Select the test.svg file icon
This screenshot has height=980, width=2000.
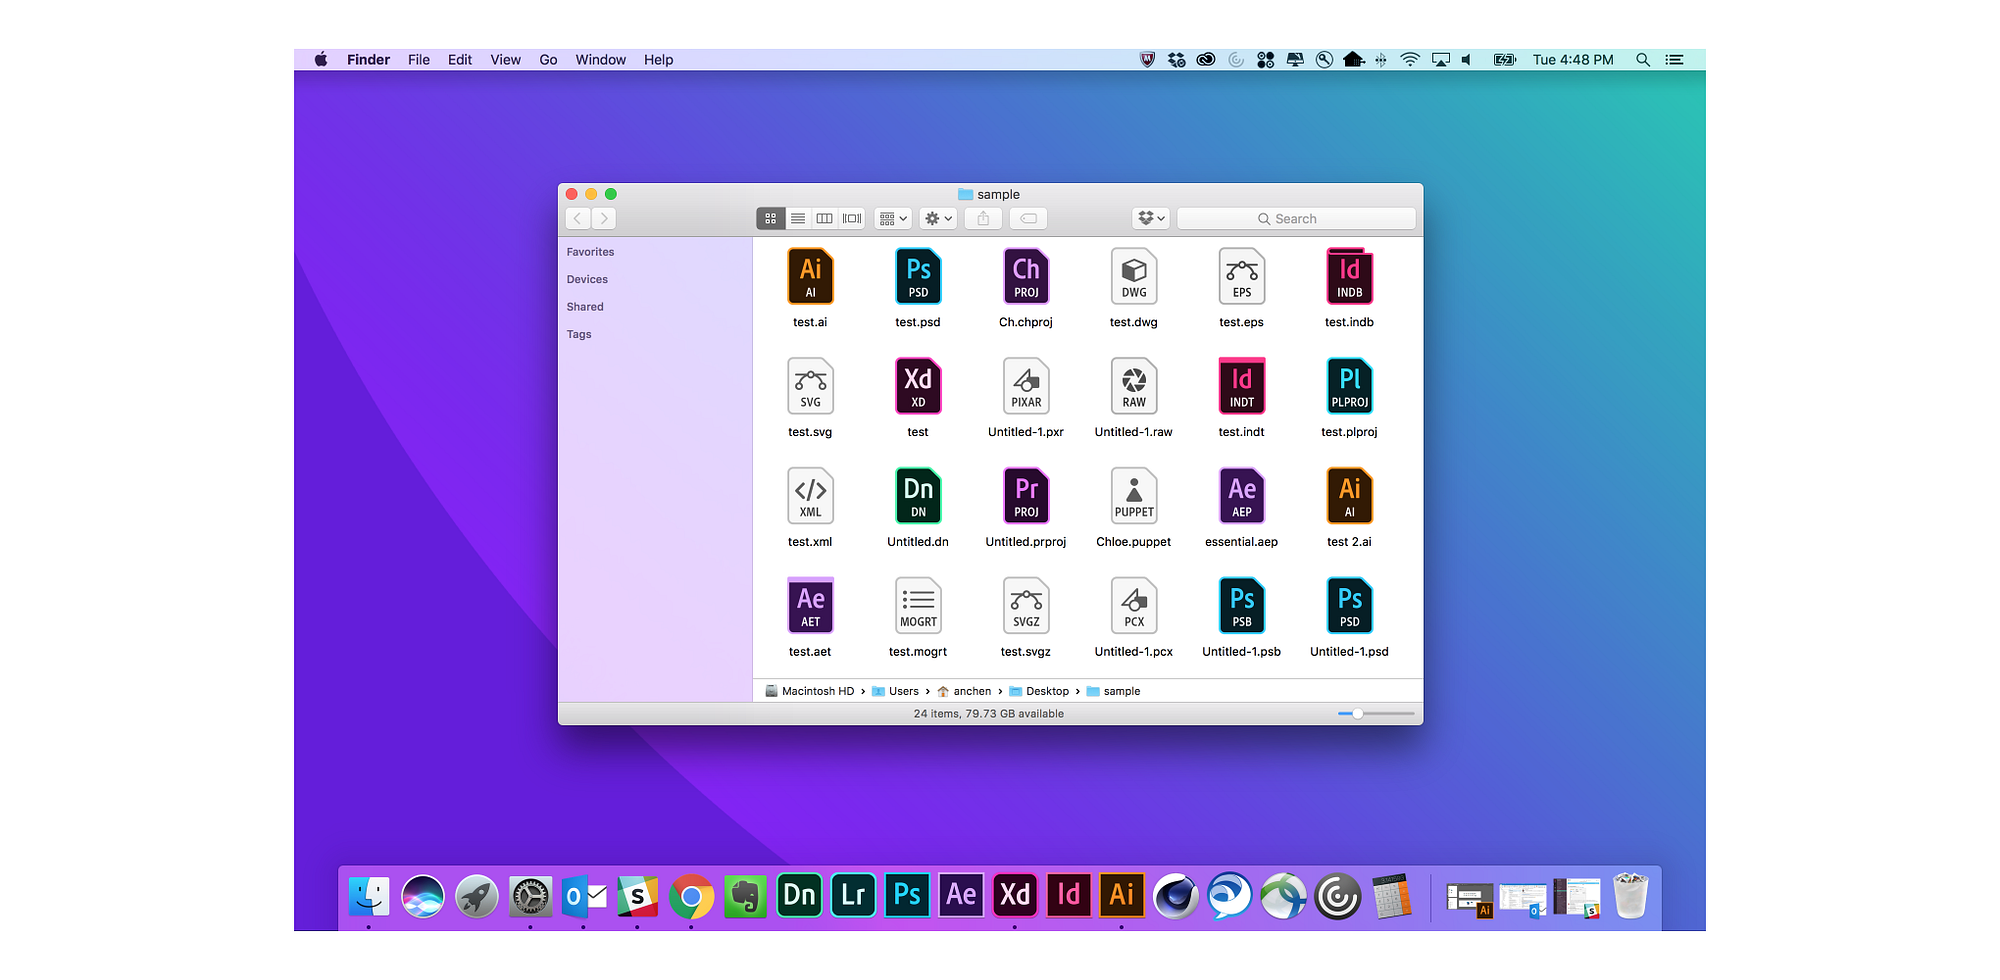810,386
